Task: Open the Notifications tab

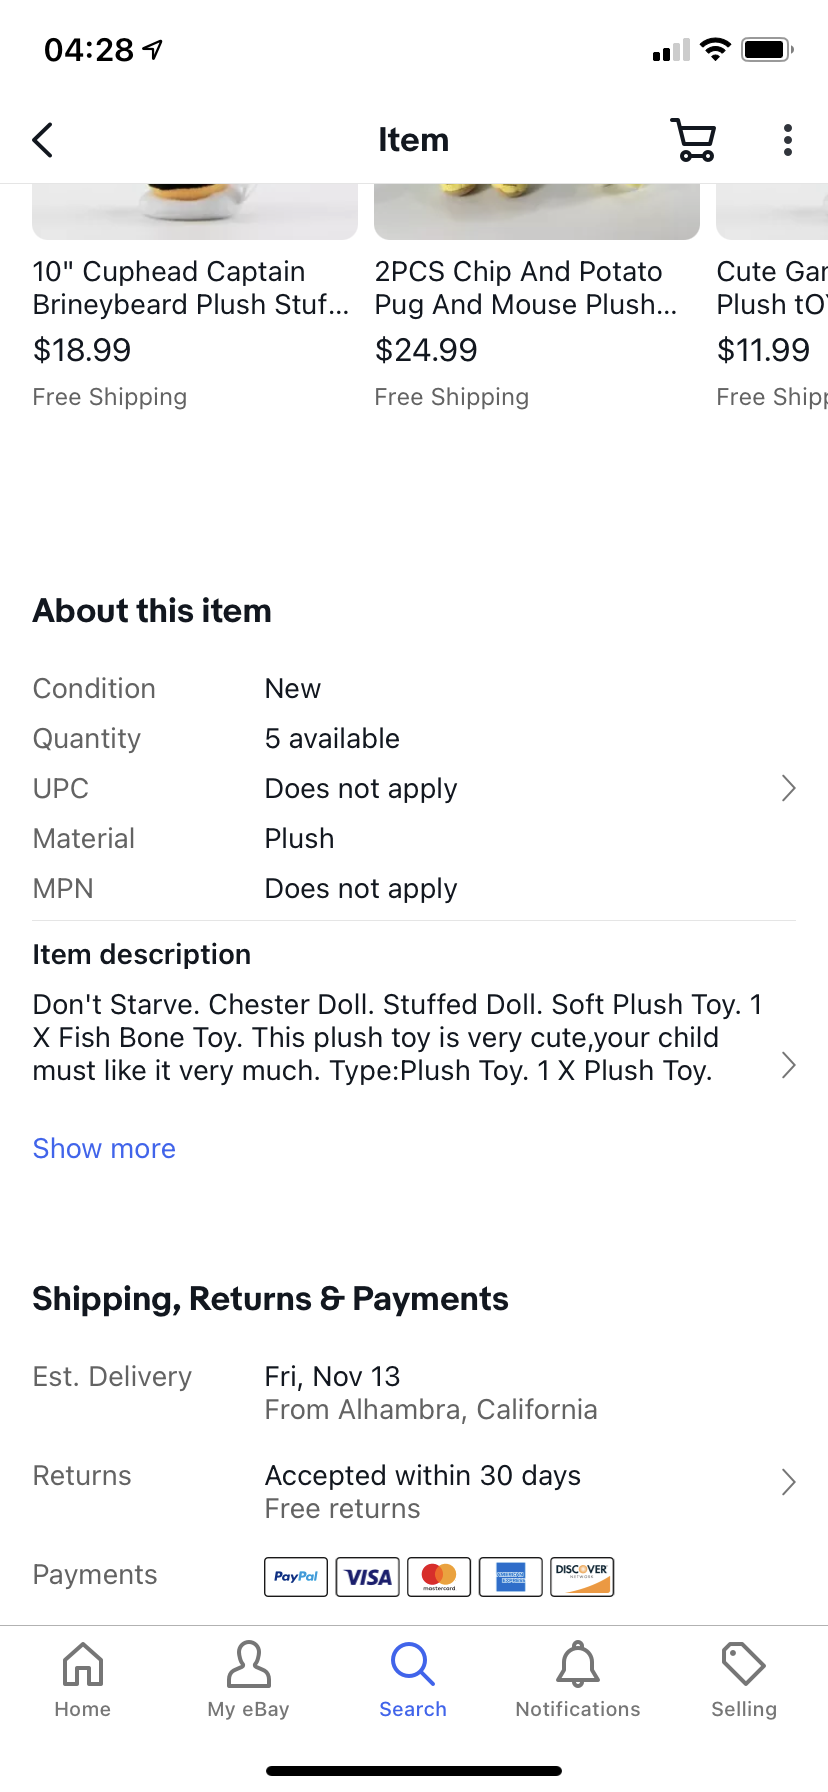Action: 578,1680
